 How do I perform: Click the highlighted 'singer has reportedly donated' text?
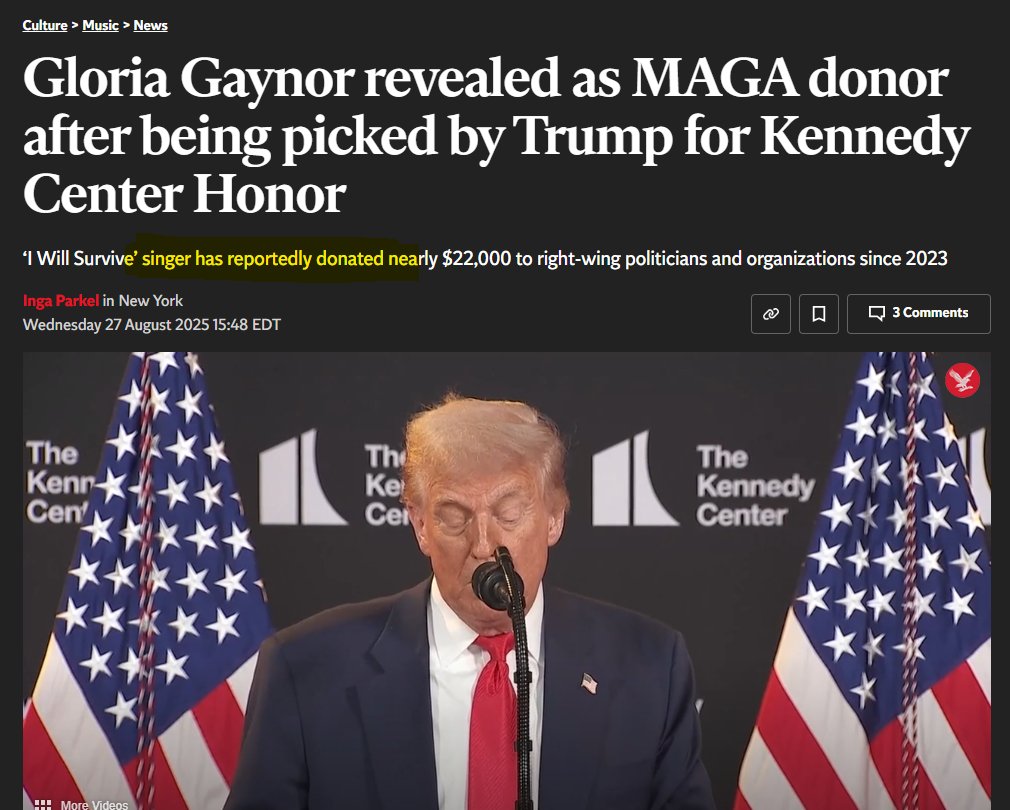pos(261,258)
